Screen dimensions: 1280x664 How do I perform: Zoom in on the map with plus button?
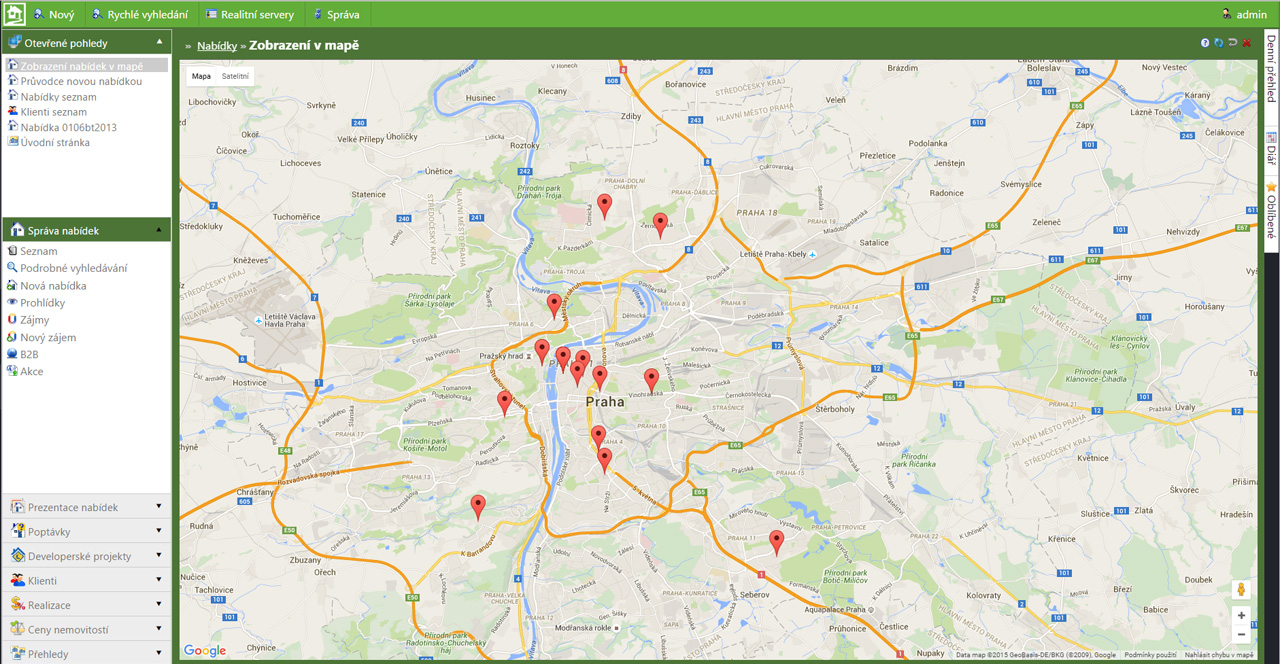(1241, 616)
